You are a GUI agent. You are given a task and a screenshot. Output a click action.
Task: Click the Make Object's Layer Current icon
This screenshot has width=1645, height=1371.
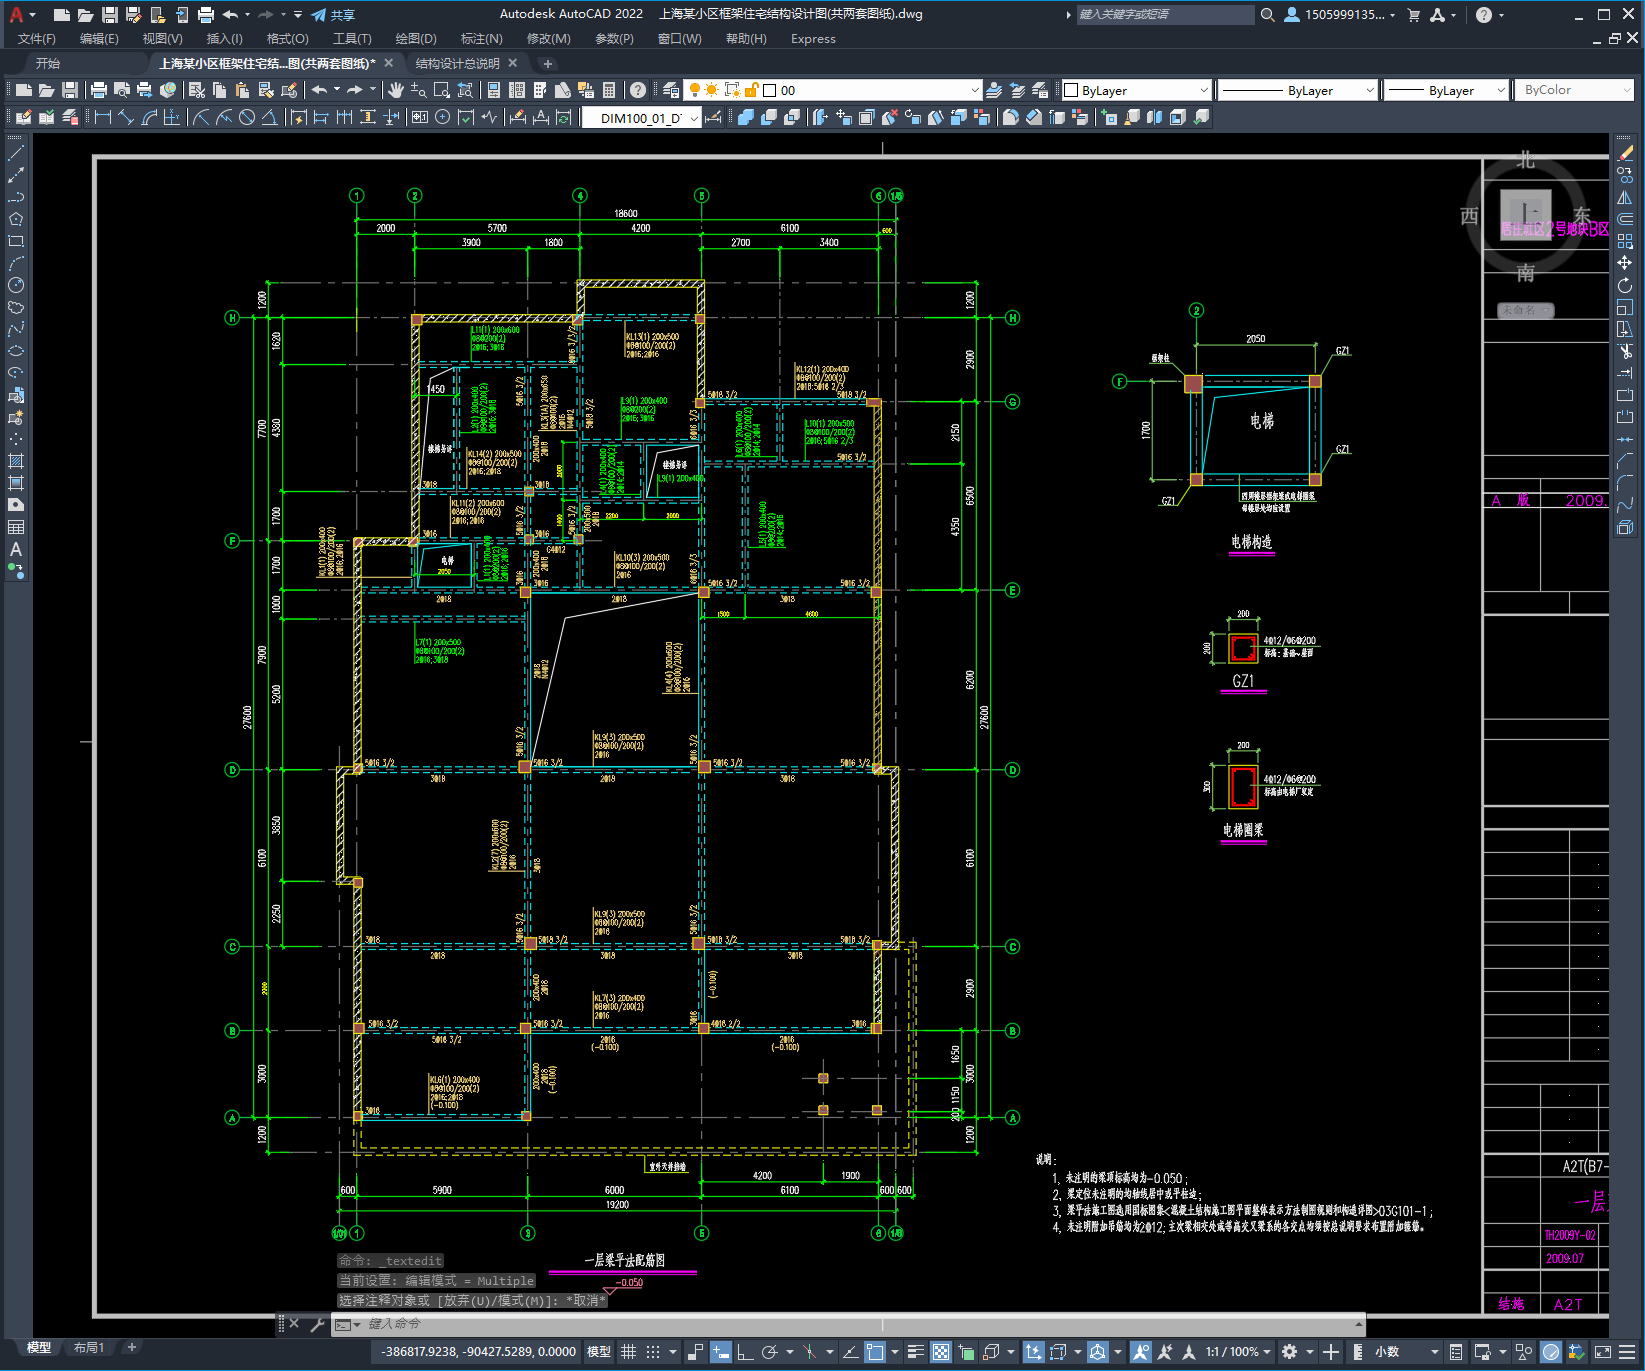click(994, 90)
